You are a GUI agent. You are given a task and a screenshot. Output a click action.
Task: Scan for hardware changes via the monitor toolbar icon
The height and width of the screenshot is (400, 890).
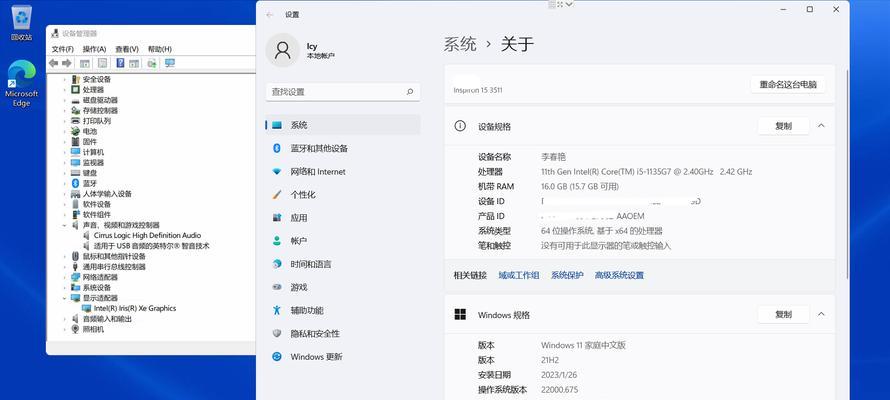tap(169, 63)
